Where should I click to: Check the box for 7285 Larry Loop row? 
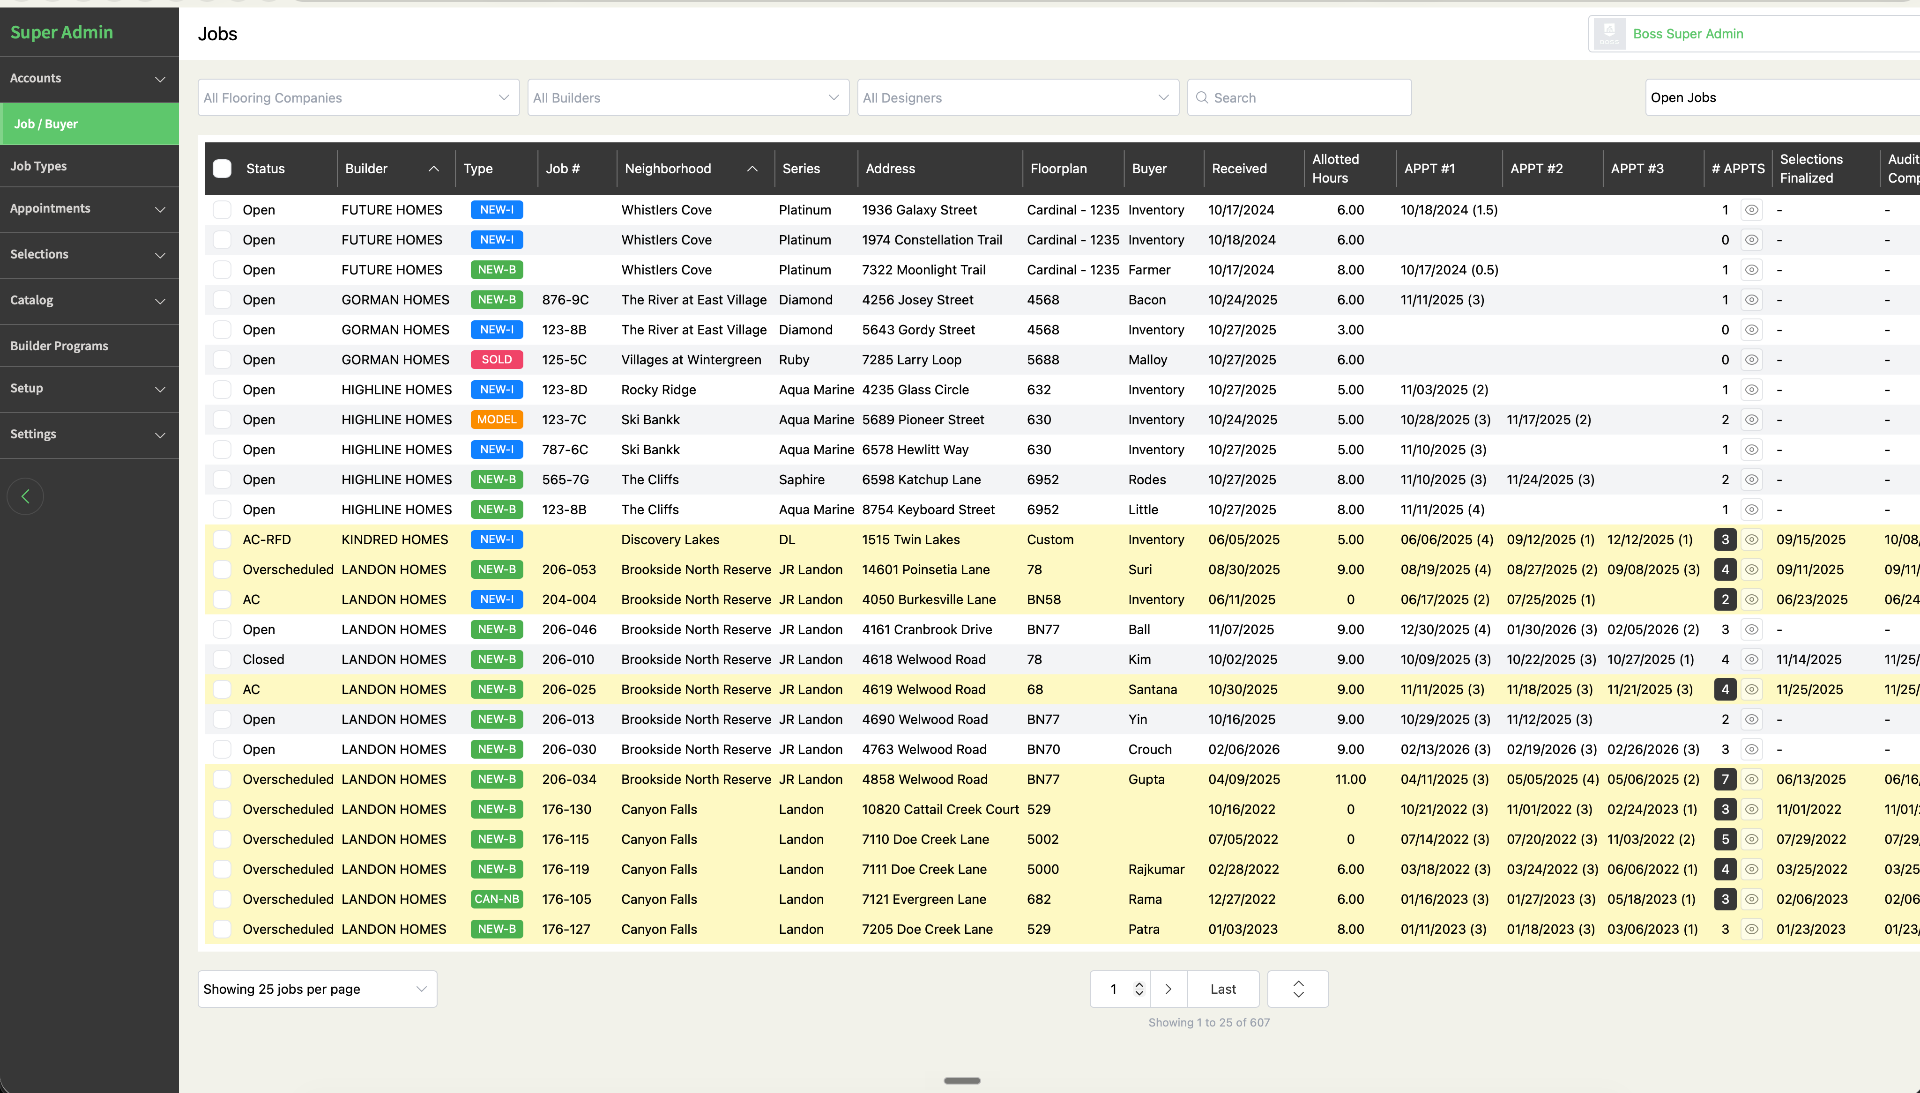(x=222, y=360)
